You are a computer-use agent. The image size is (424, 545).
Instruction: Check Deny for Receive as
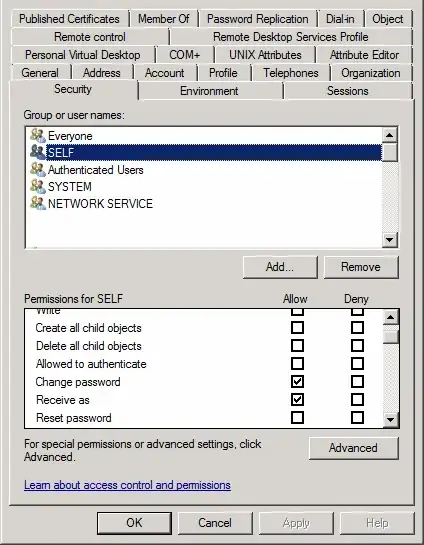tap(357, 400)
